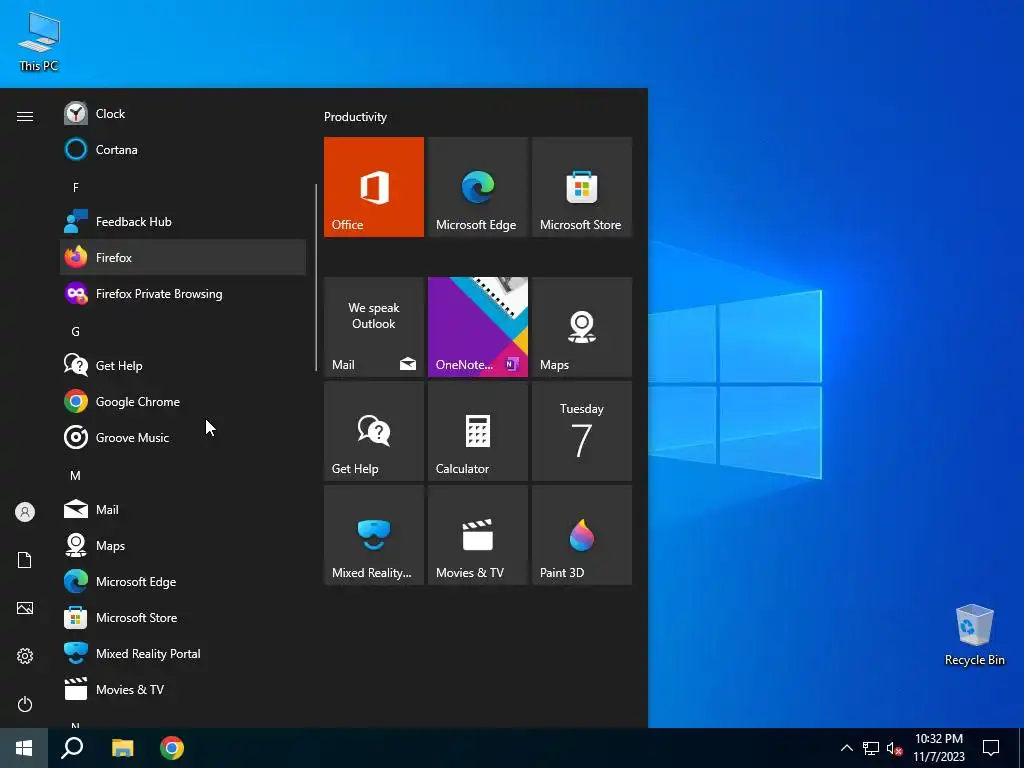The image size is (1024, 768).
Task: Click the Productivity group title
Action: tap(355, 117)
